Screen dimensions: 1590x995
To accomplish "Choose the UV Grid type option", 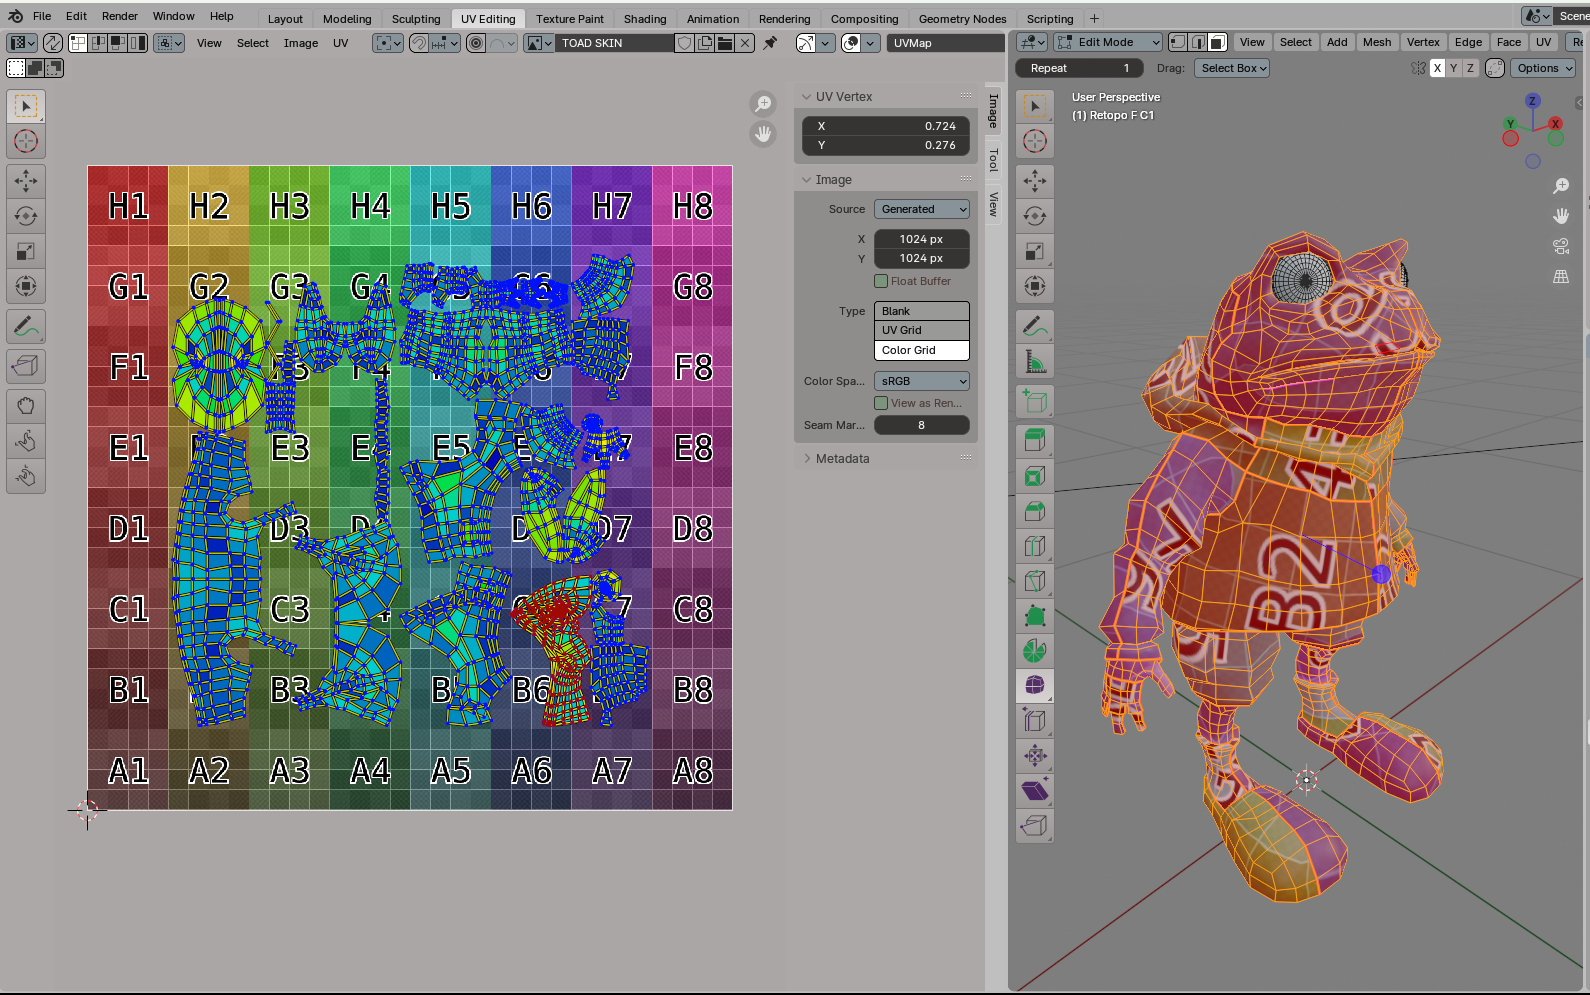I will [921, 330].
